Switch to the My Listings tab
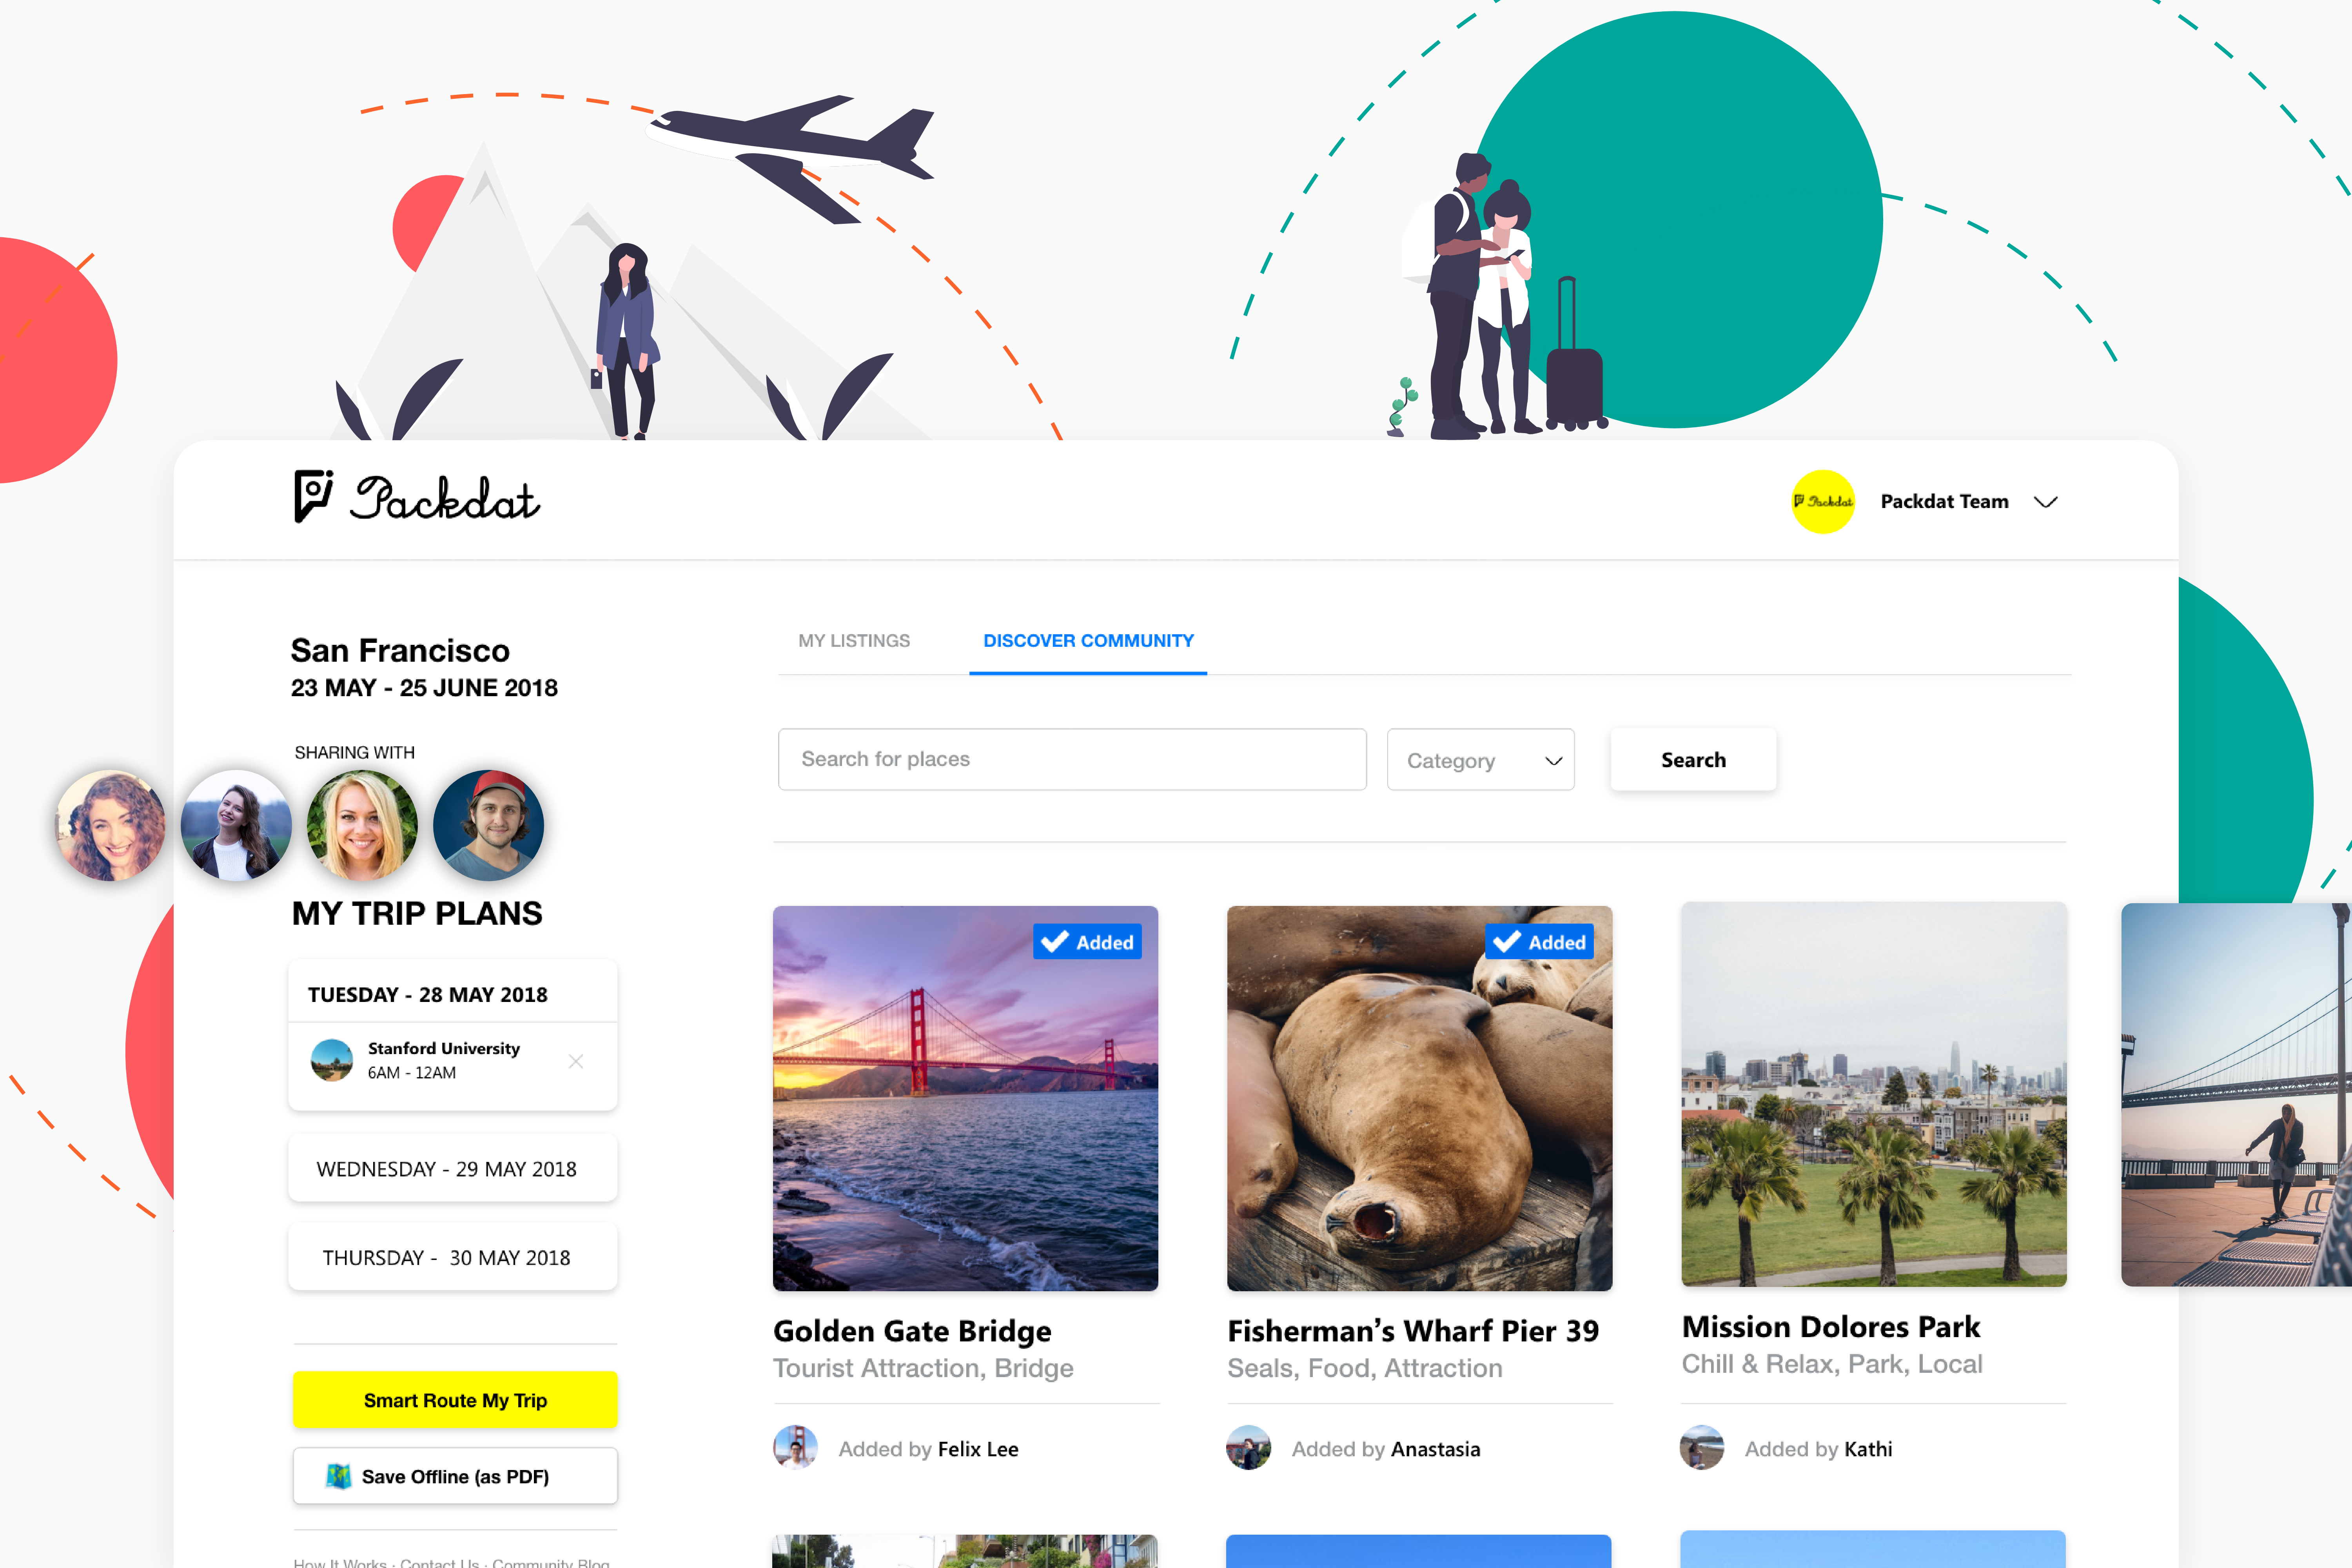The image size is (2352, 1568). [854, 641]
